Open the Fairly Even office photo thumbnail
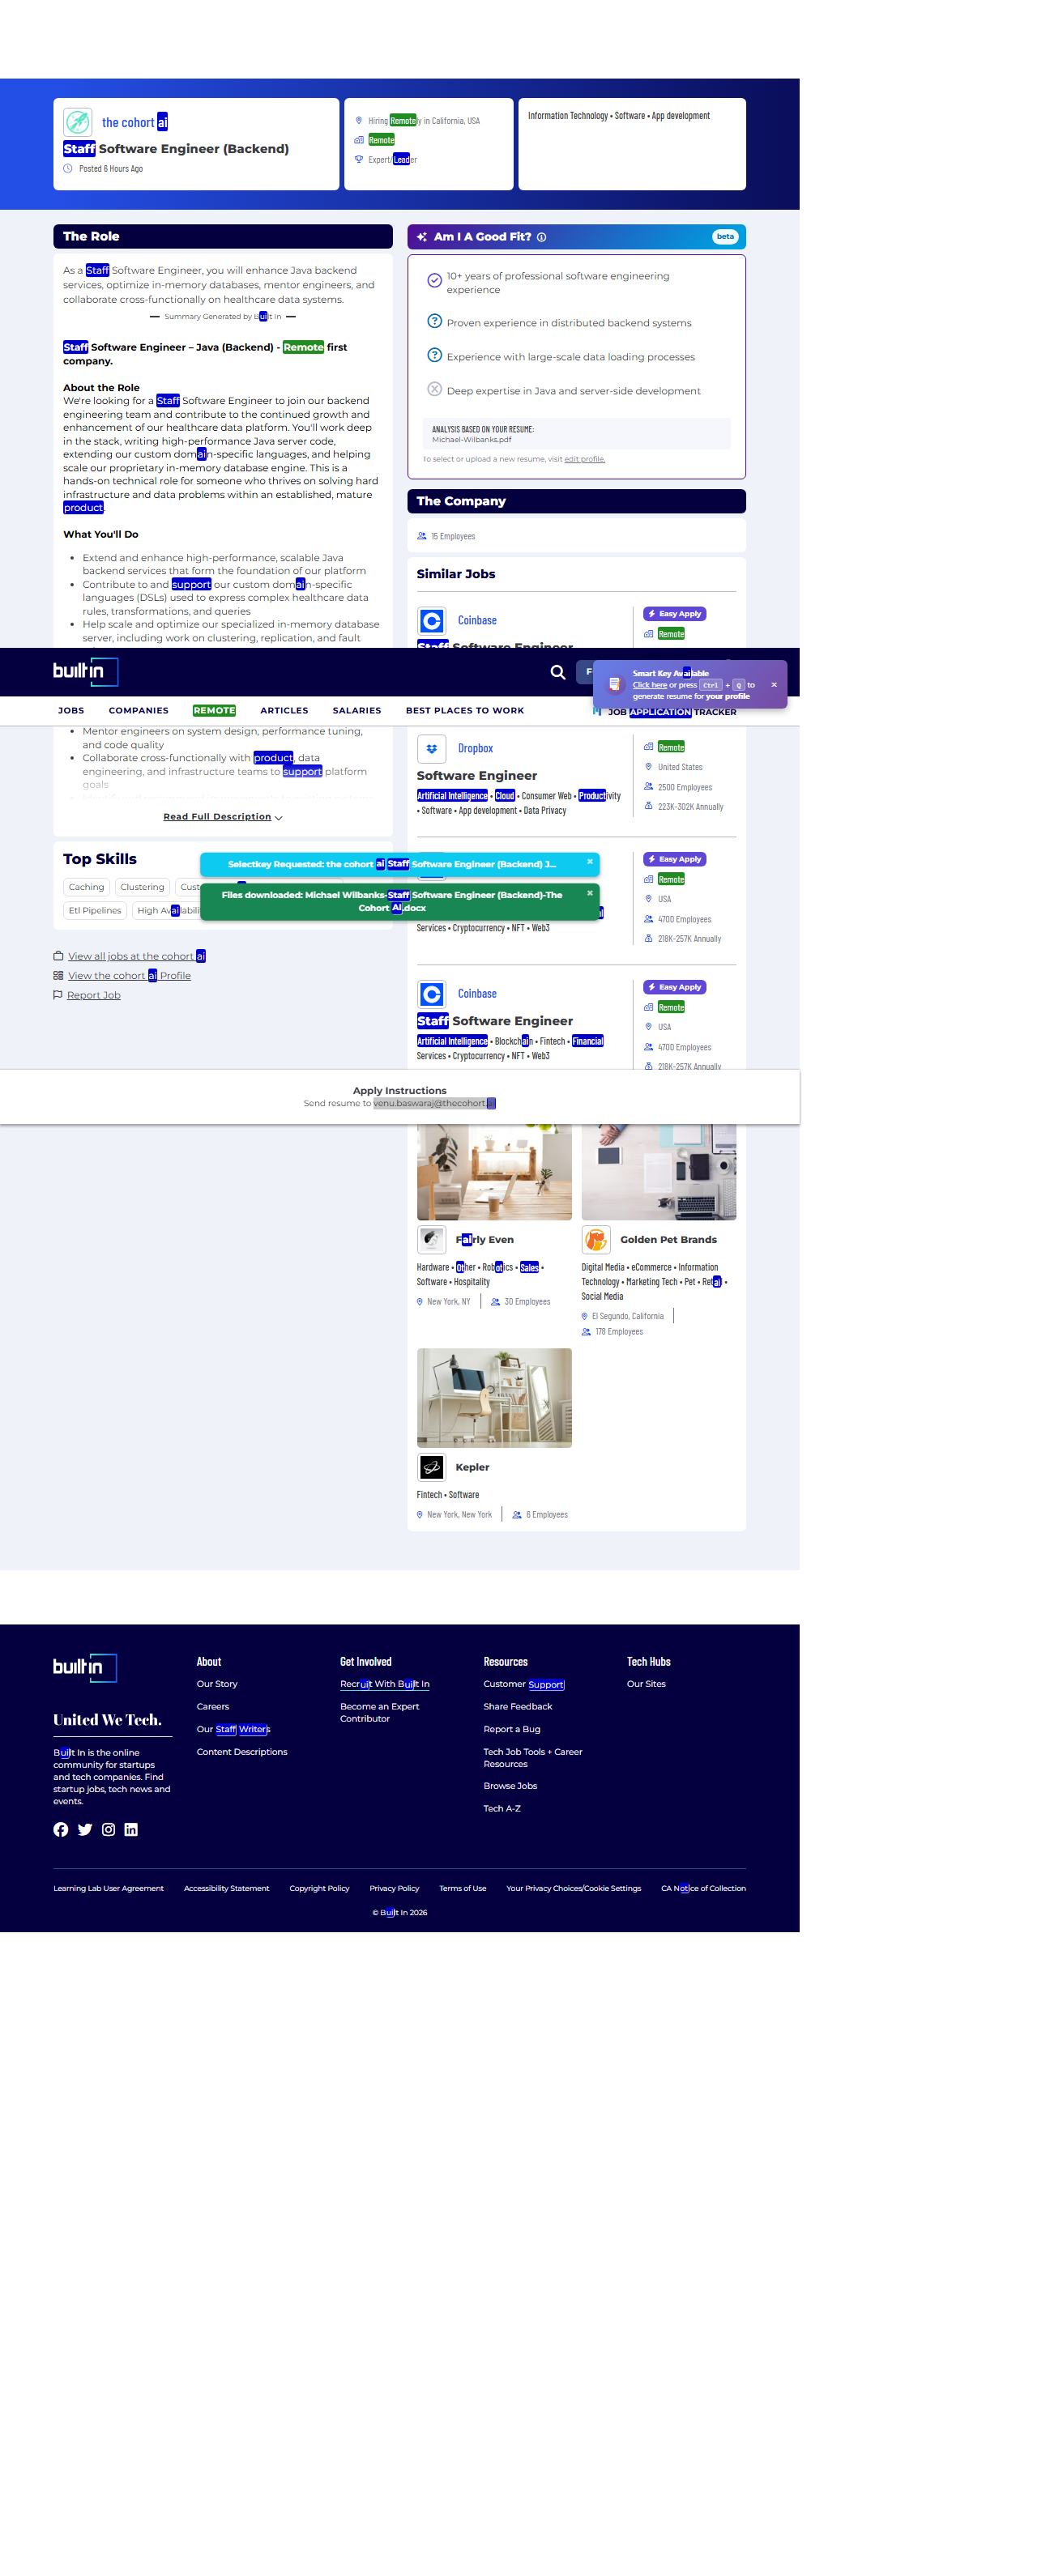 pos(494,1171)
